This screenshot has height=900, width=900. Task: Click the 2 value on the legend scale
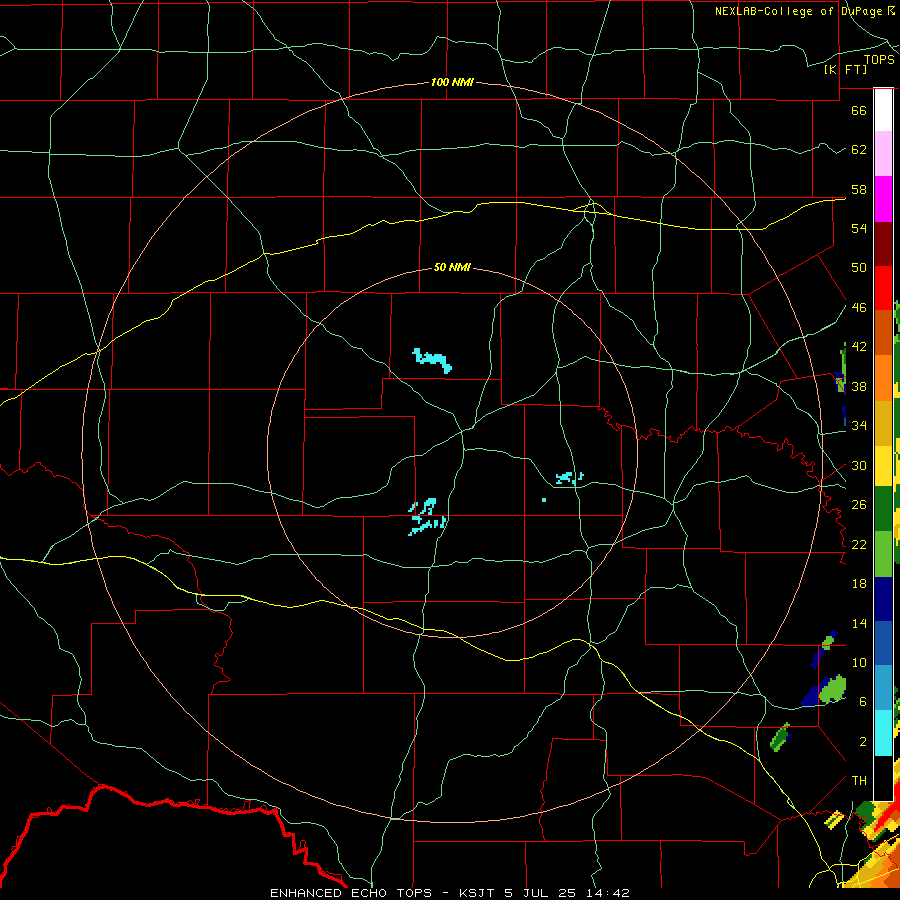(863, 742)
